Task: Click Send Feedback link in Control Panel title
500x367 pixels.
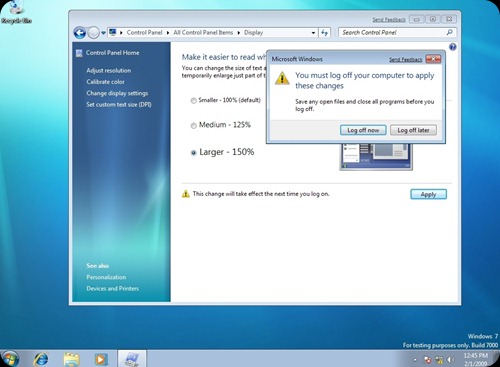Action: 389,20
